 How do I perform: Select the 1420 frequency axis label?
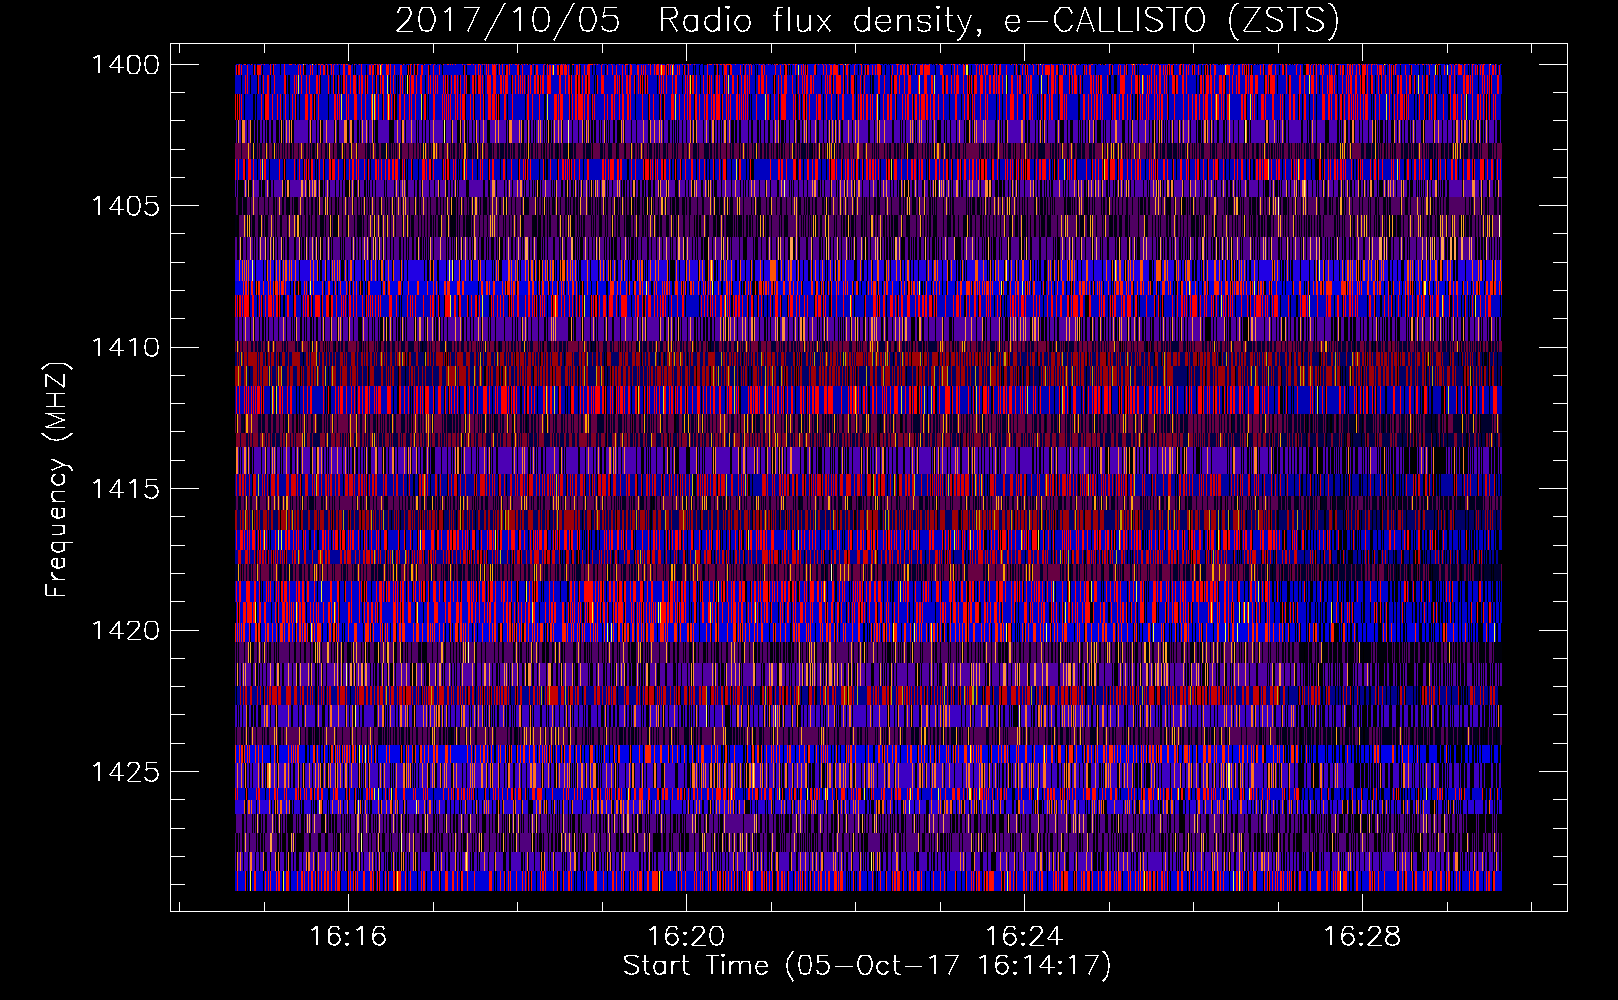click(125, 631)
